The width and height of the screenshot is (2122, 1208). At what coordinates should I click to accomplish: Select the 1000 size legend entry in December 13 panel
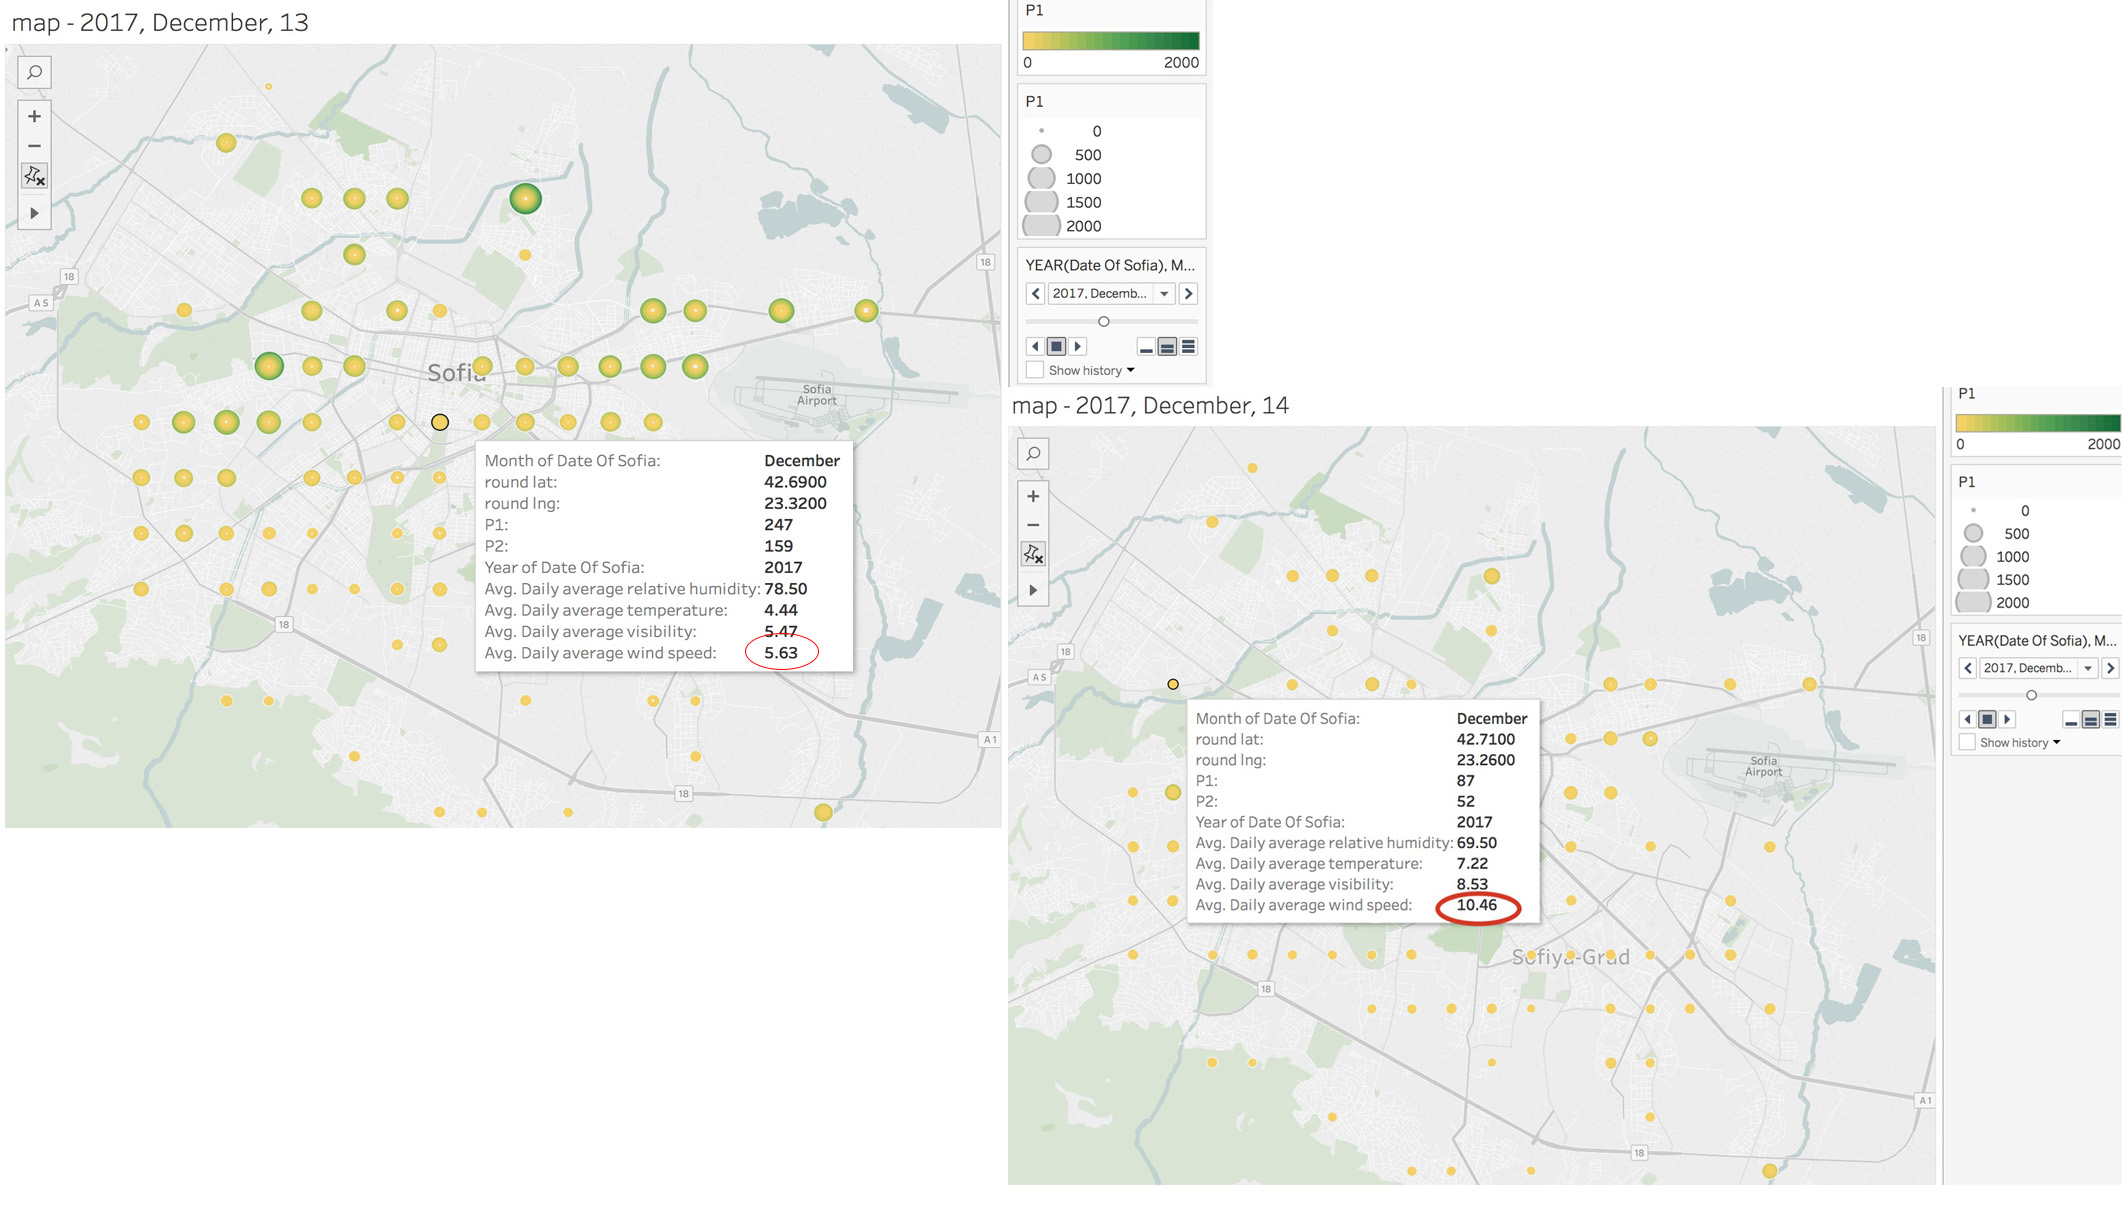1065,178
